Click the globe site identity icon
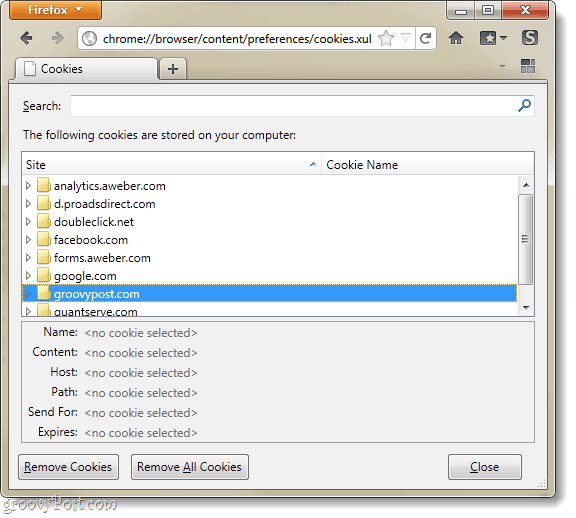 click(89, 39)
